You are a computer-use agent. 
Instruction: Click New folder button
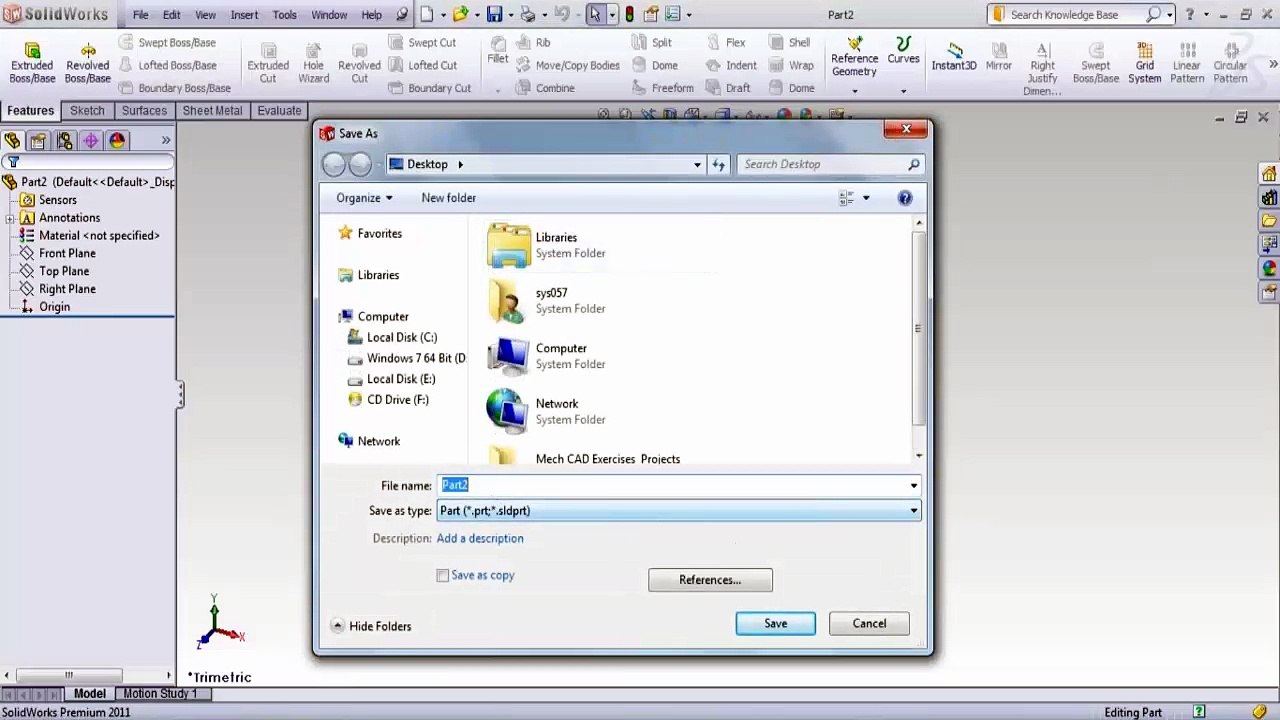pyautogui.click(x=449, y=198)
